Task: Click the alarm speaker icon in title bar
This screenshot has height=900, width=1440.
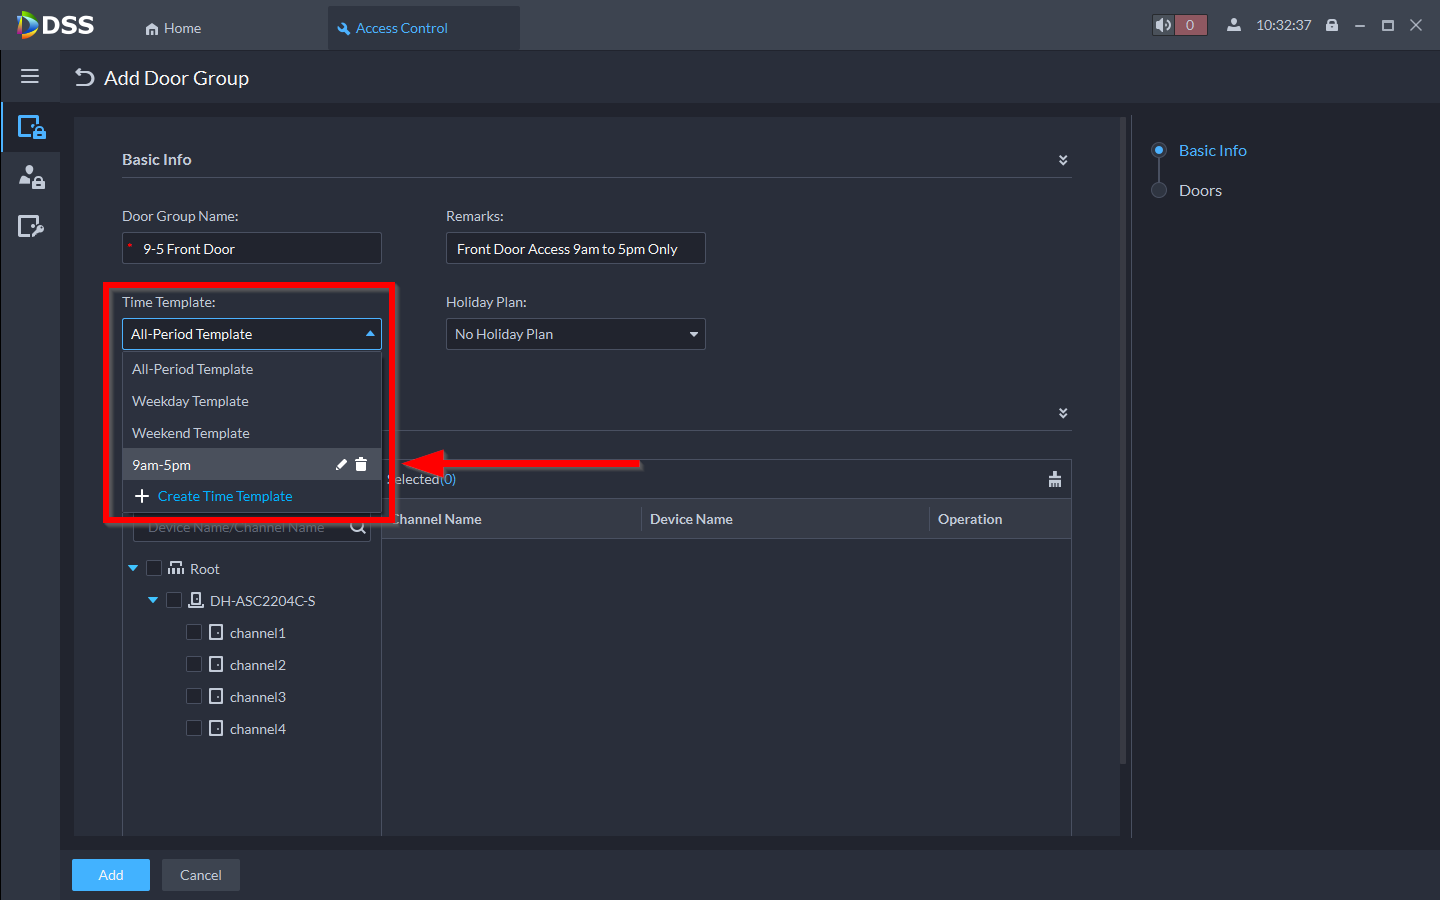Action: coord(1163,26)
